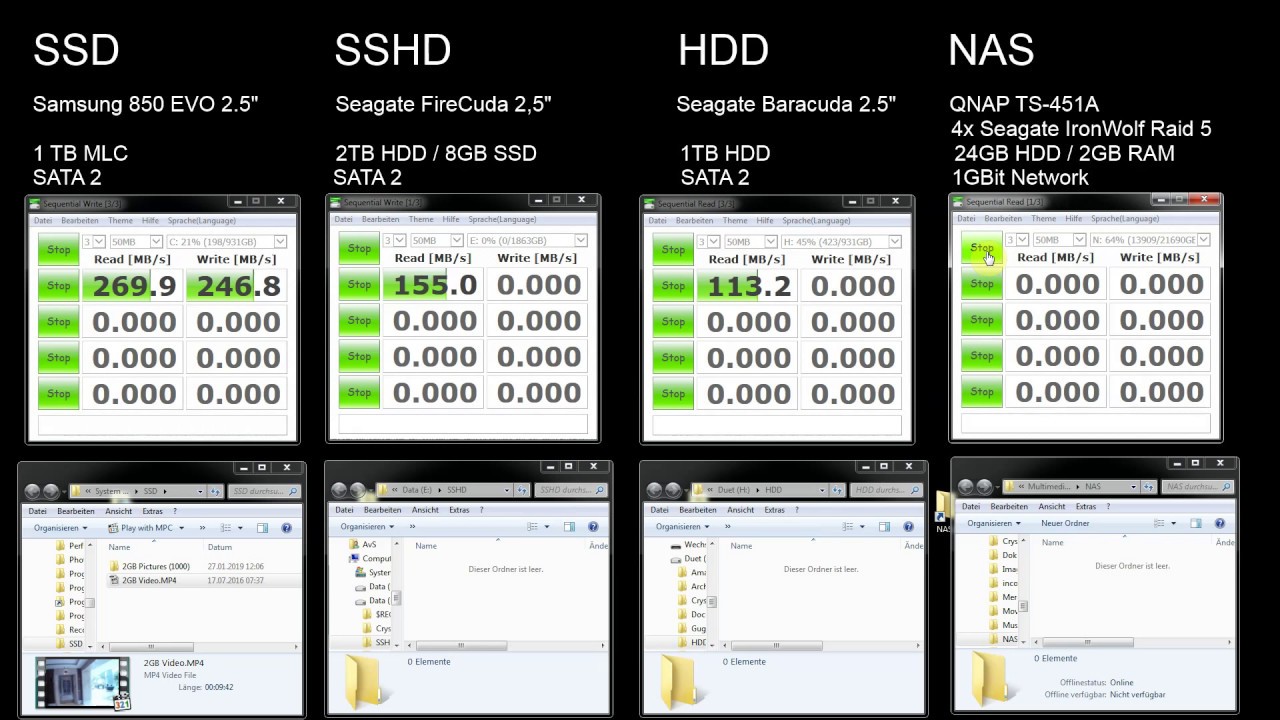
Task: Open help in the NAS Explorer window
Action: tap(1219, 523)
